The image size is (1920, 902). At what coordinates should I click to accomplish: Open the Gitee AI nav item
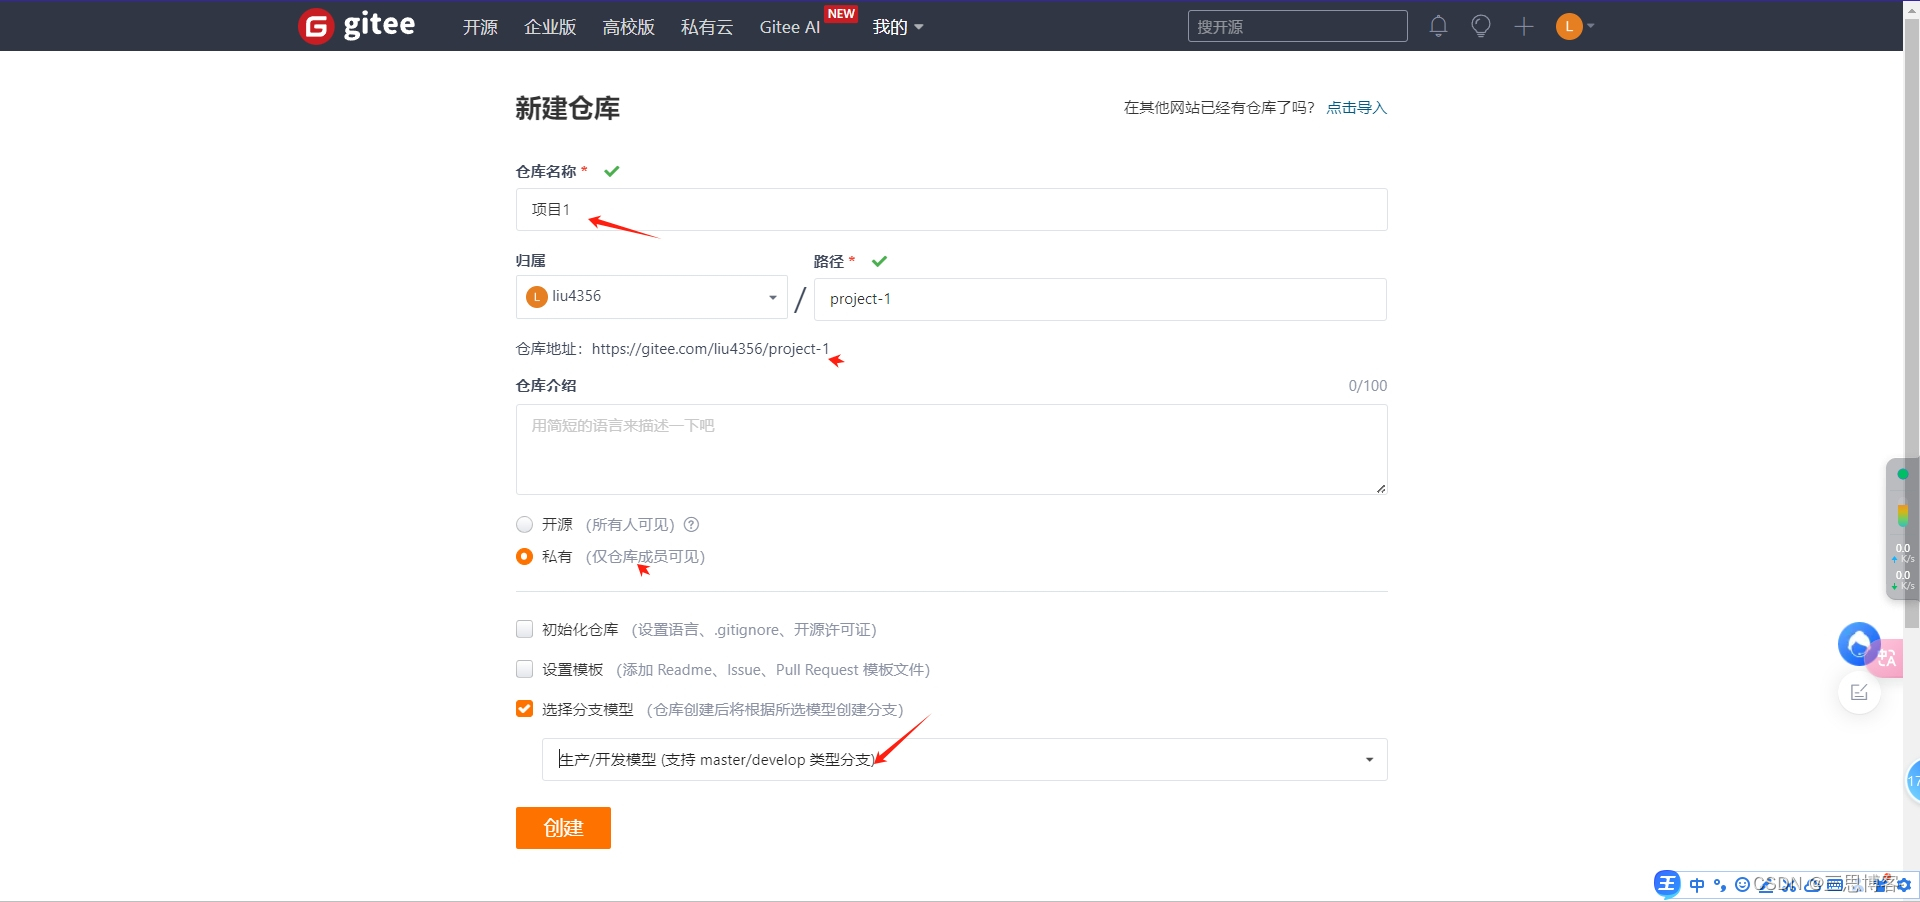tap(789, 27)
